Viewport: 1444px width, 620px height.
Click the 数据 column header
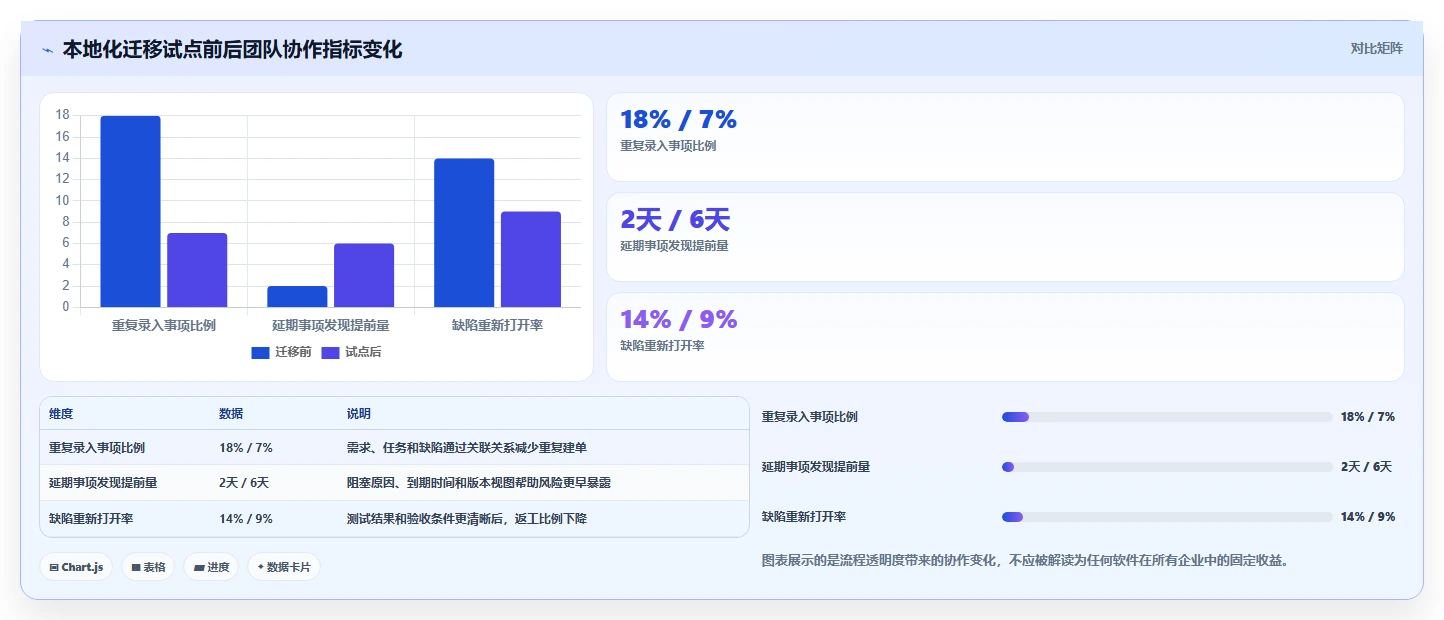231,413
